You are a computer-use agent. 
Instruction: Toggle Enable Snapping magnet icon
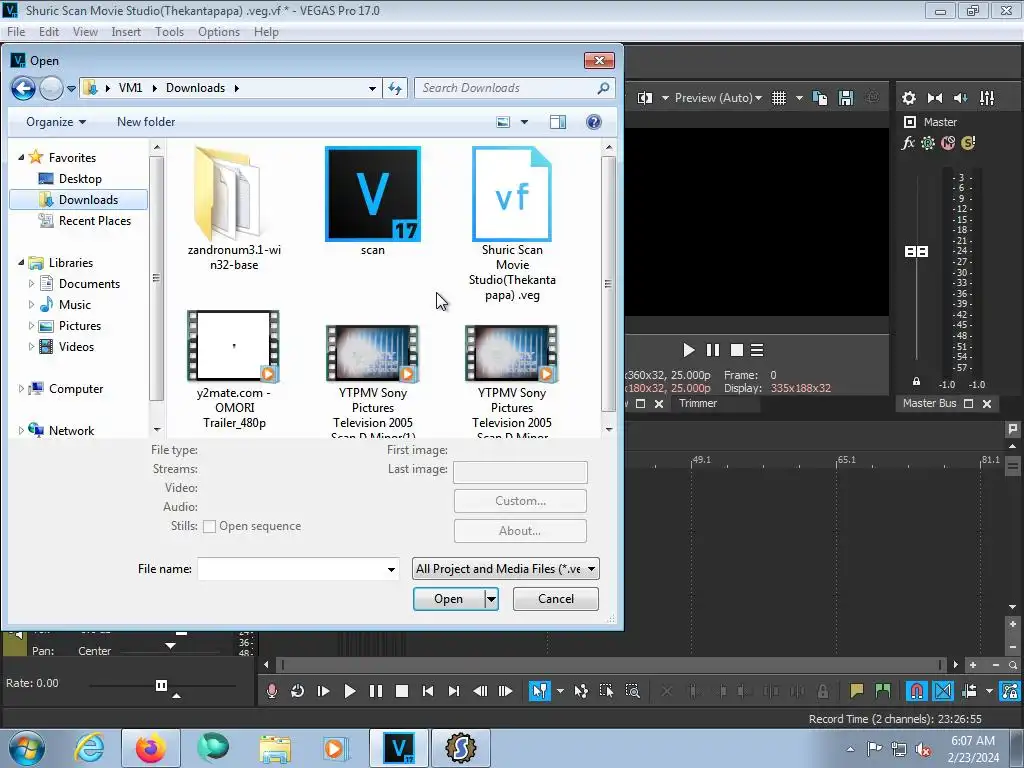pyautogui.click(x=916, y=691)
